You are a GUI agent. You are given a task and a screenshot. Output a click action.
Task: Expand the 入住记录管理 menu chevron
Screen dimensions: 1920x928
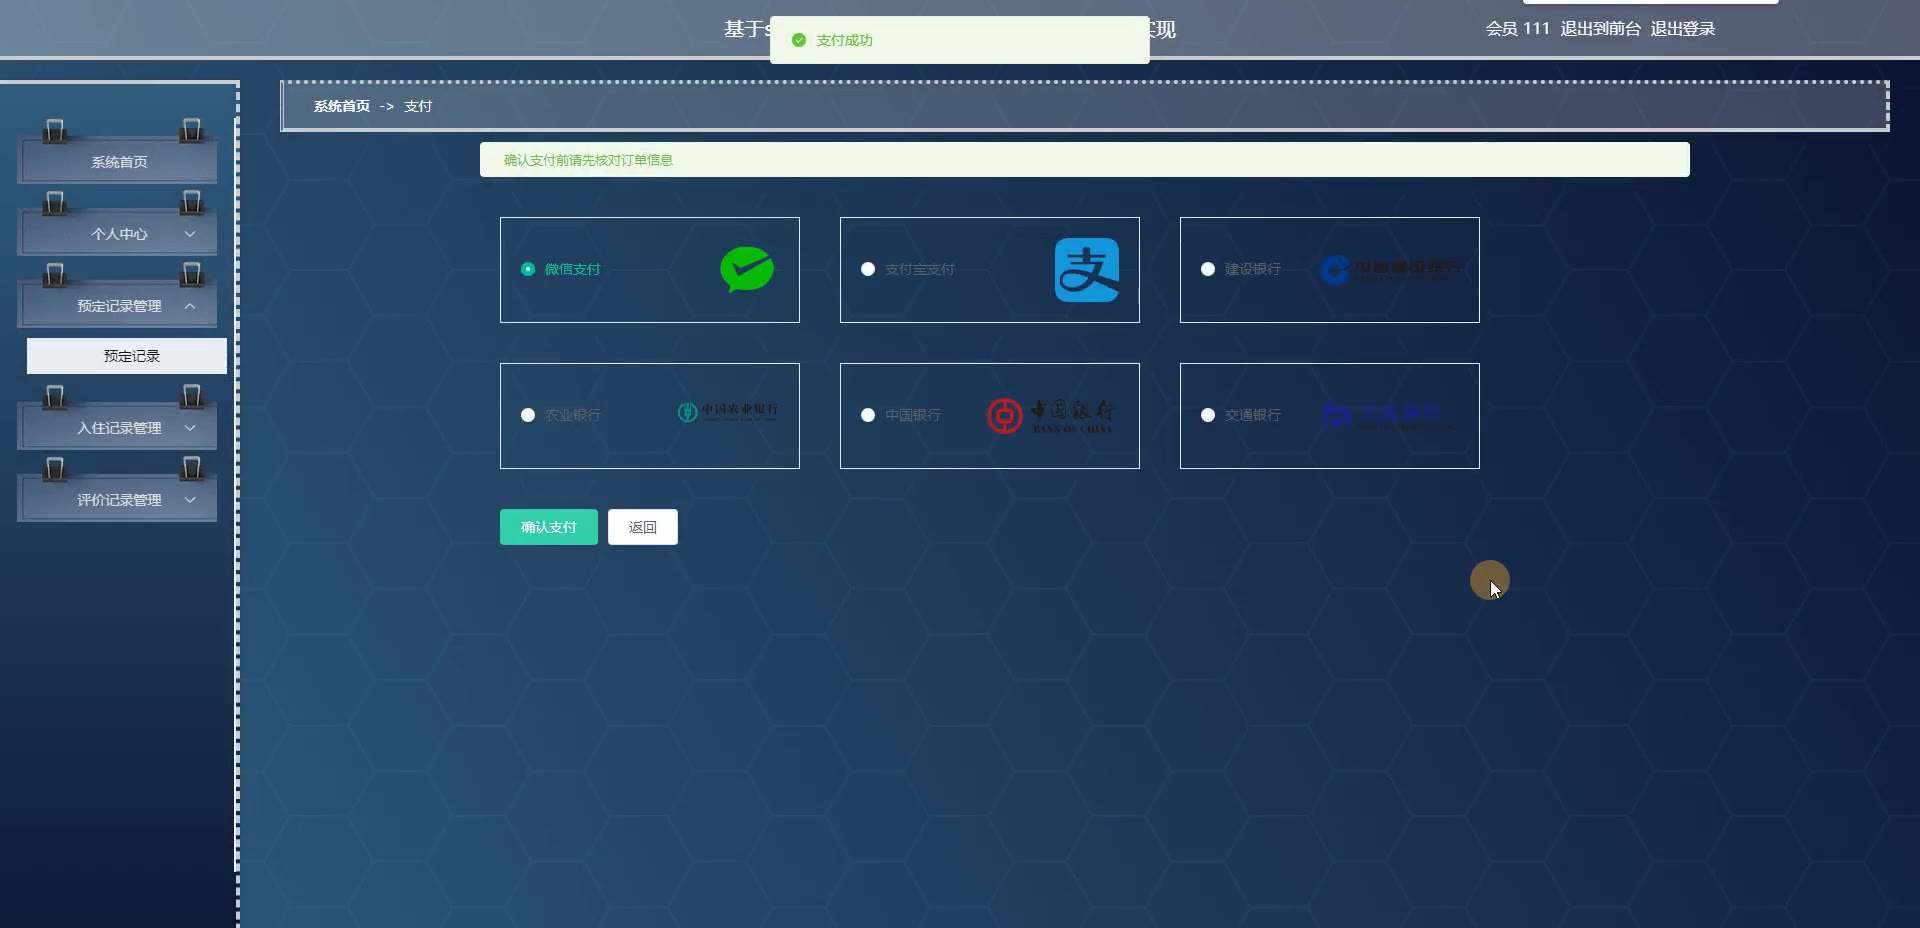pos(190,428)
